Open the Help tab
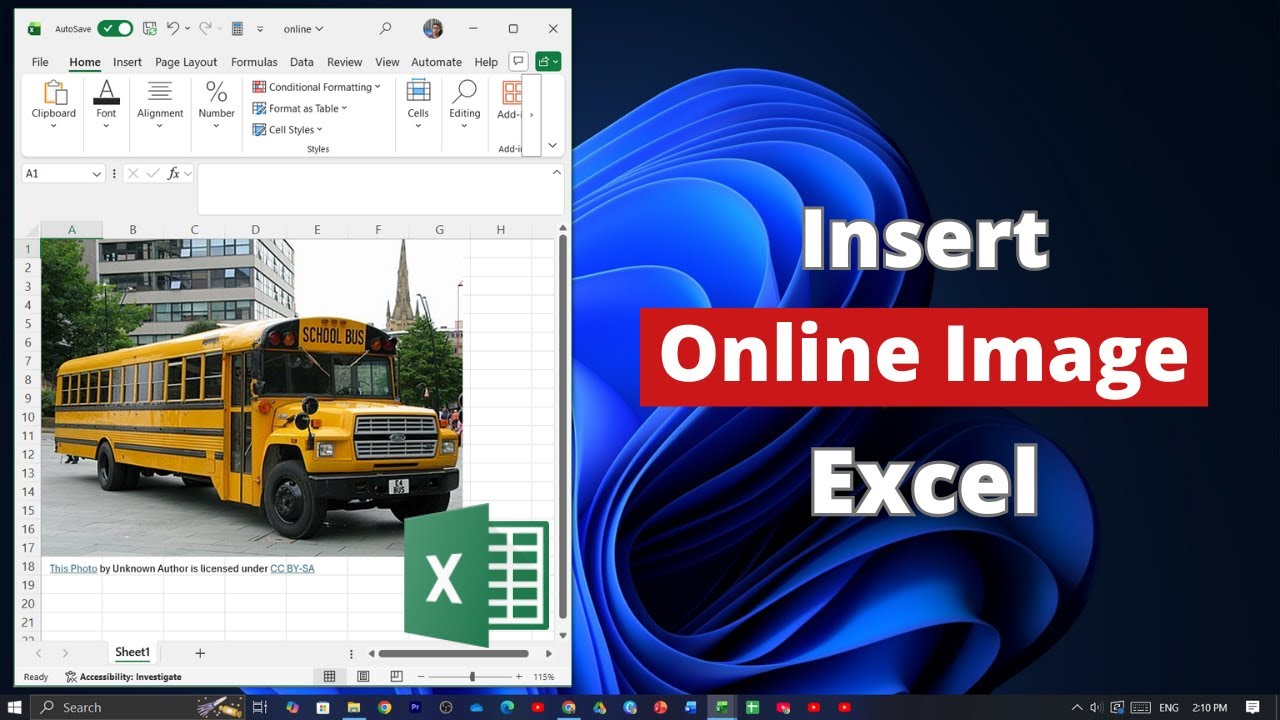This screenshot has height=720, width=1280. tap(486, 62)
